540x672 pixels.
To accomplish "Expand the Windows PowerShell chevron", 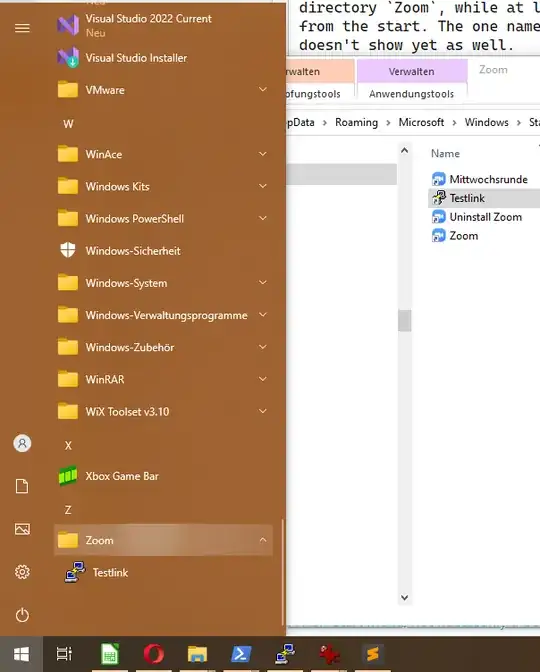I will click(263, 218).
